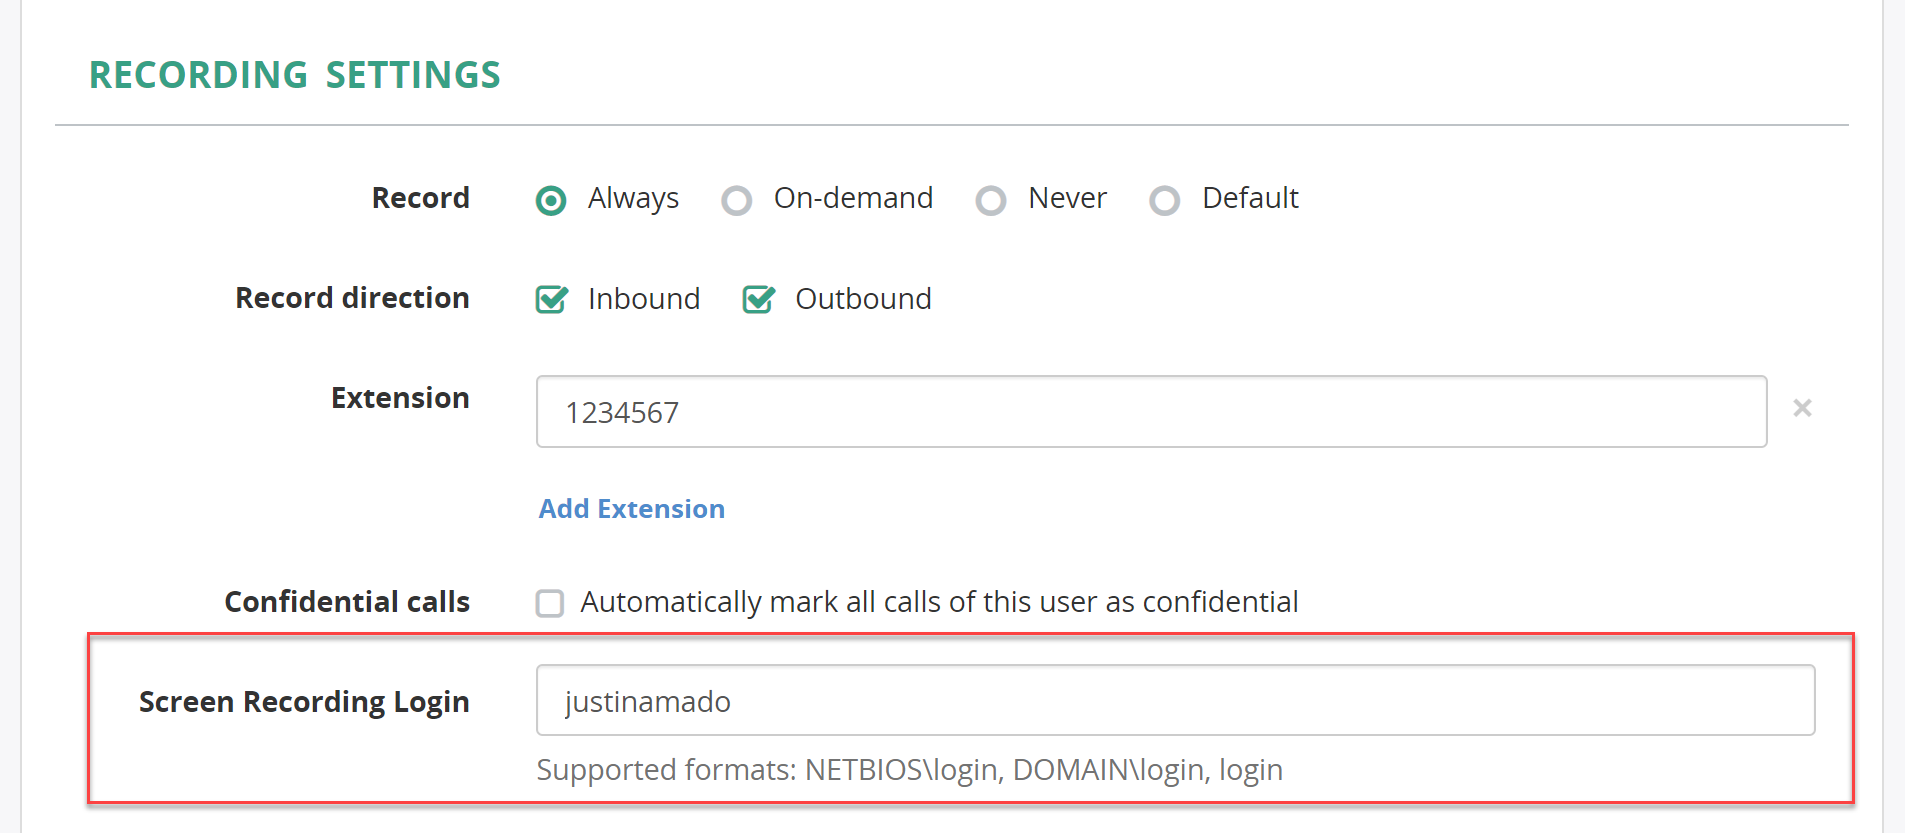Screen dimensions: 1905x833
Task: Uncheck the Inbound record direction
Action: coord(551,299)
